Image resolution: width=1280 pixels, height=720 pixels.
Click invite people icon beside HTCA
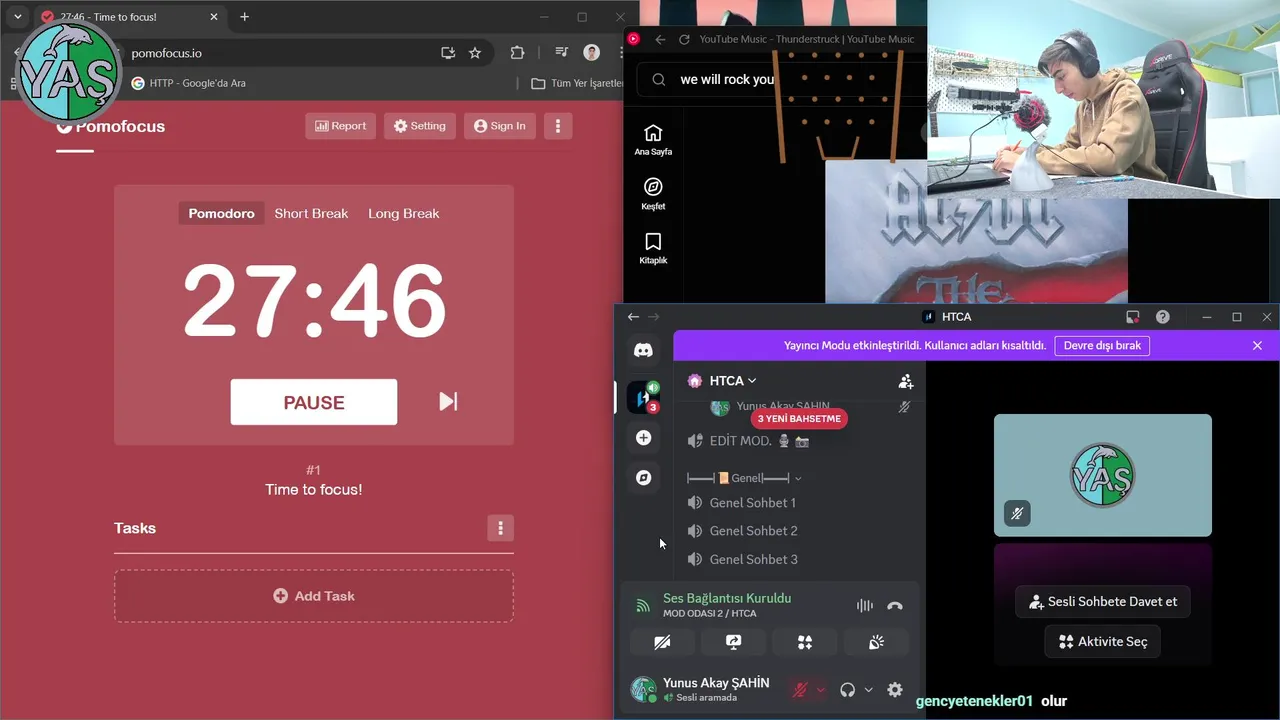click(x=905, y=381)
